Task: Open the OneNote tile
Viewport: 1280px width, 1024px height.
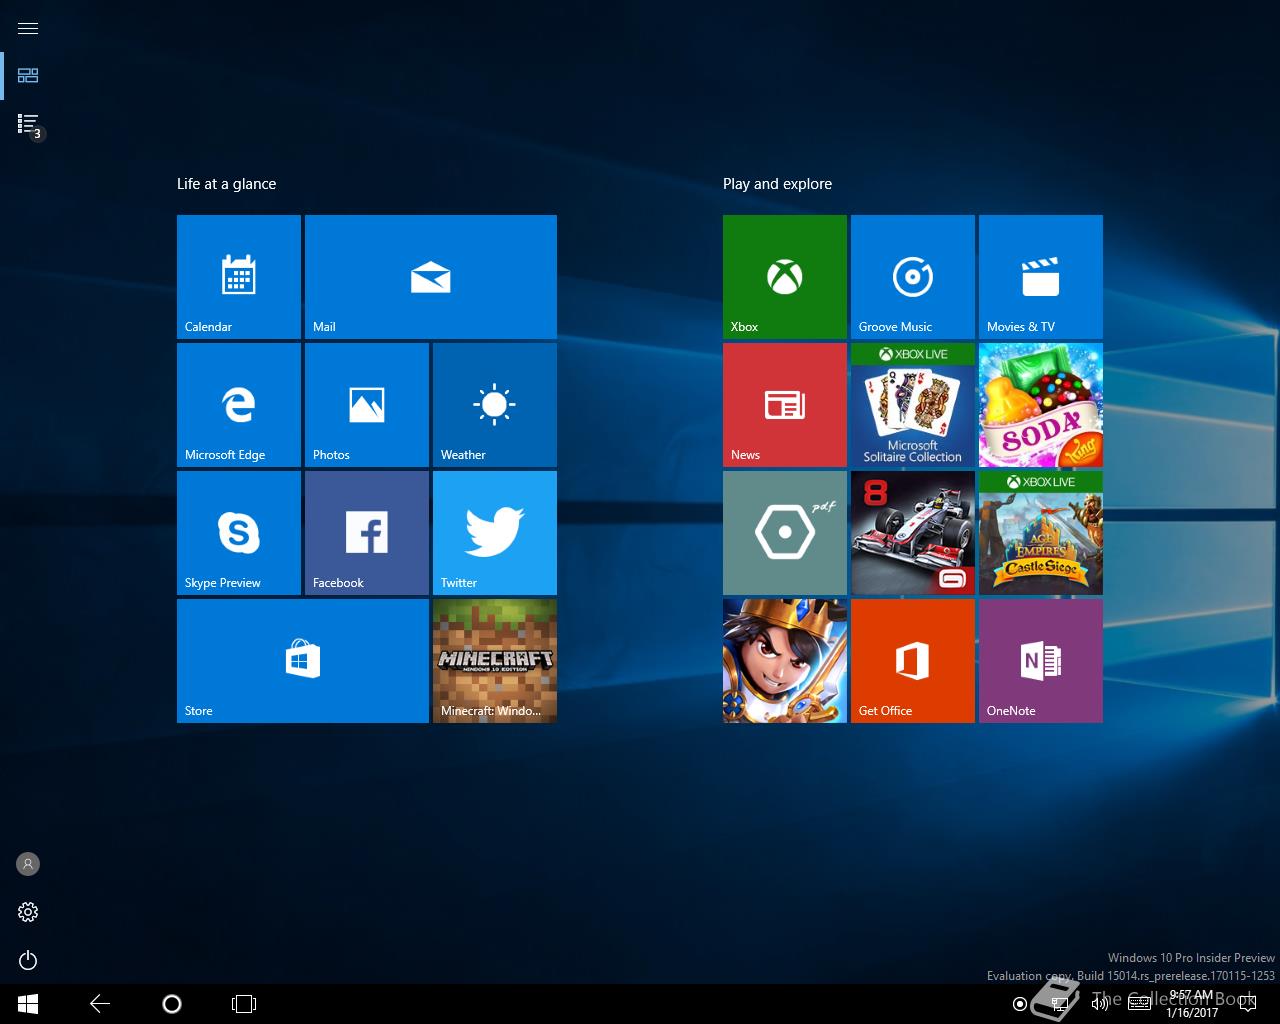Action: (x=1040, y=660)
